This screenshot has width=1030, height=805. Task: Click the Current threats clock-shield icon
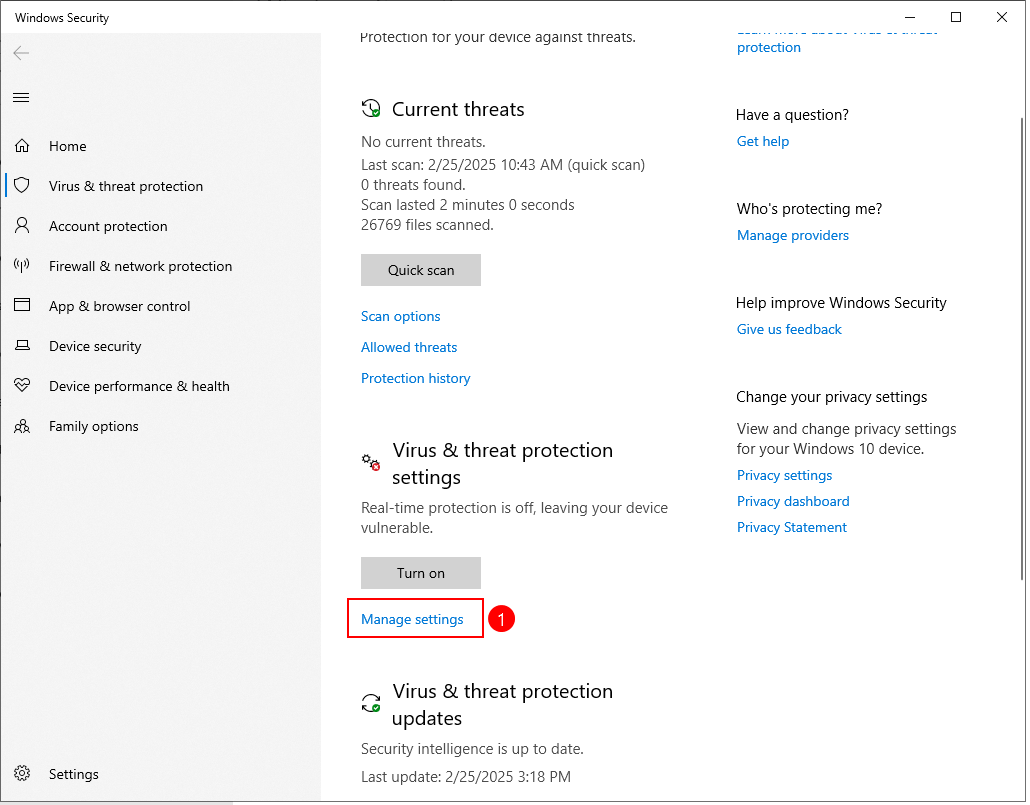click(371, 109)
